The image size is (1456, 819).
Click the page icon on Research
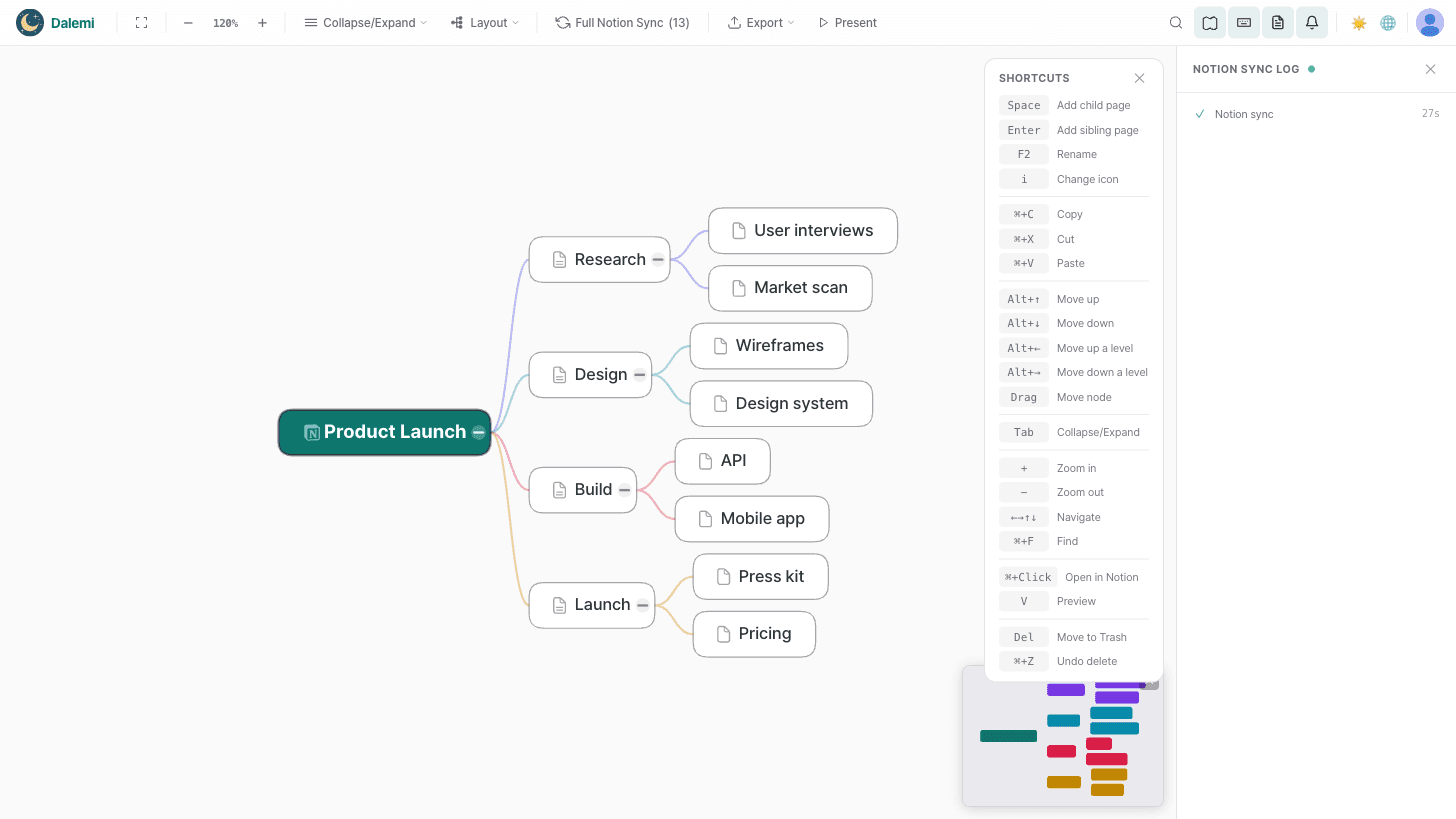click(x=560, y=259)
